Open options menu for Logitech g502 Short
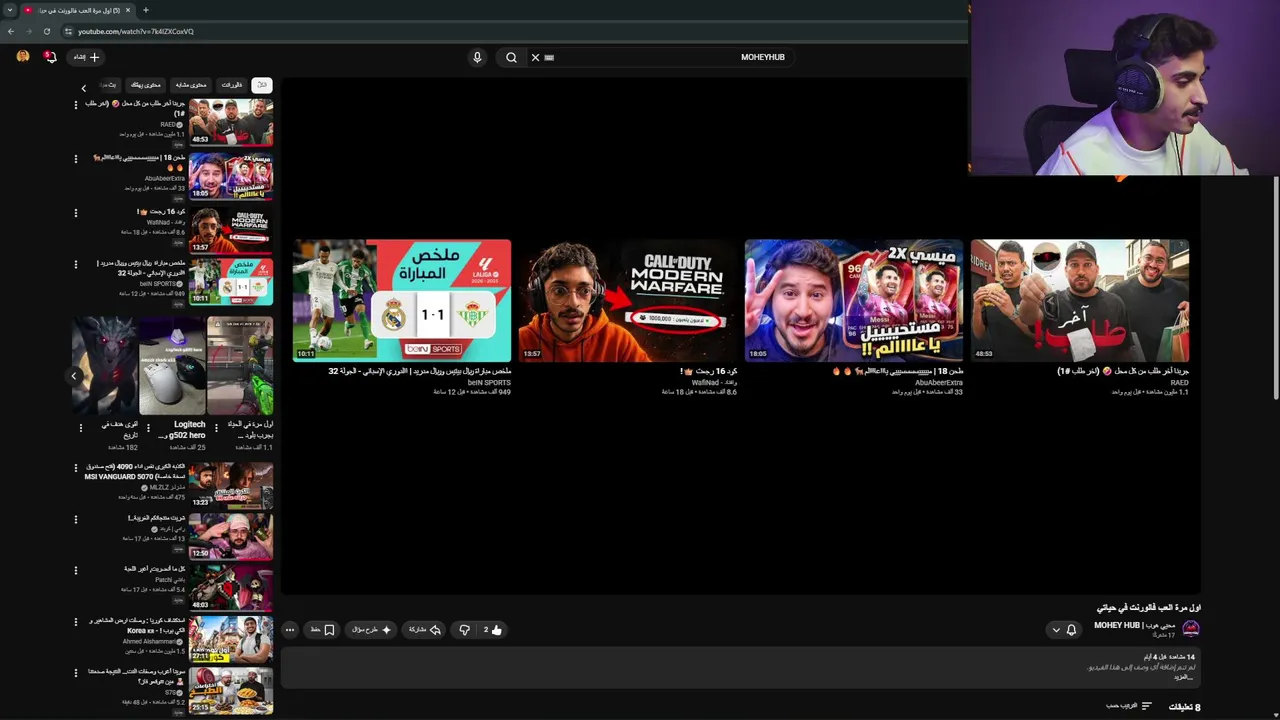The width and height of the screenshot is (1280, 720). click(149, 427)
